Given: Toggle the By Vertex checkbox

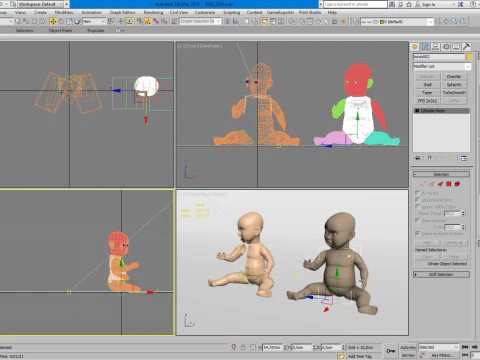Looking at the screenshot, I should (x=417, y=193).
